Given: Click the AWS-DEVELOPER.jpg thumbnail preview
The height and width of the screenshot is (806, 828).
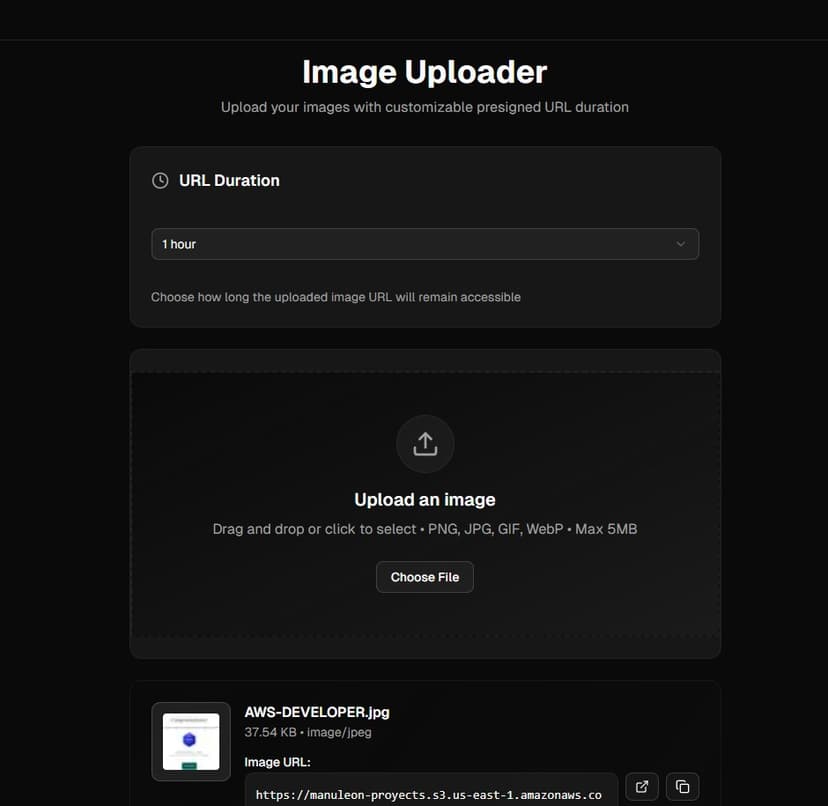Looking at the screenshot, I should pos(190,741).
